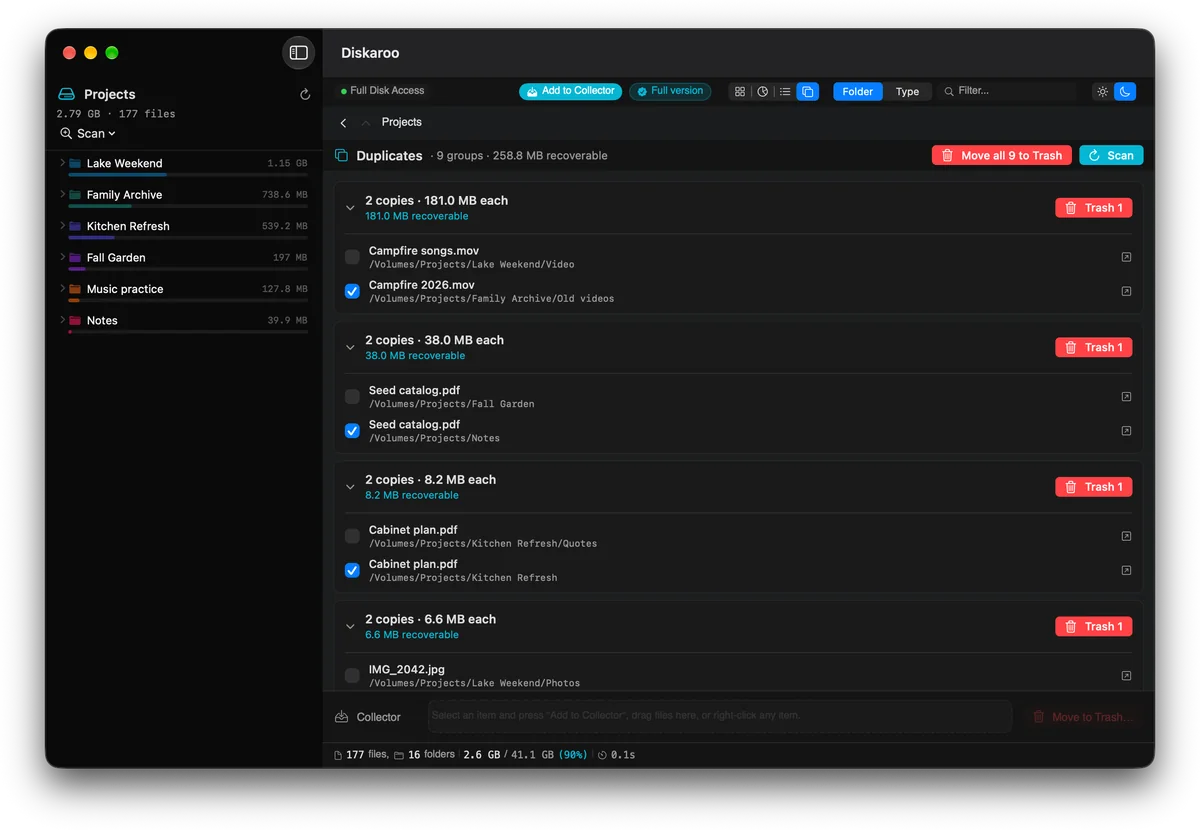The height and width of the screenshot is (830, 1200).
Task: Expand the Family Archive folder
Action: pyautogui.click(x=62, y=195)
